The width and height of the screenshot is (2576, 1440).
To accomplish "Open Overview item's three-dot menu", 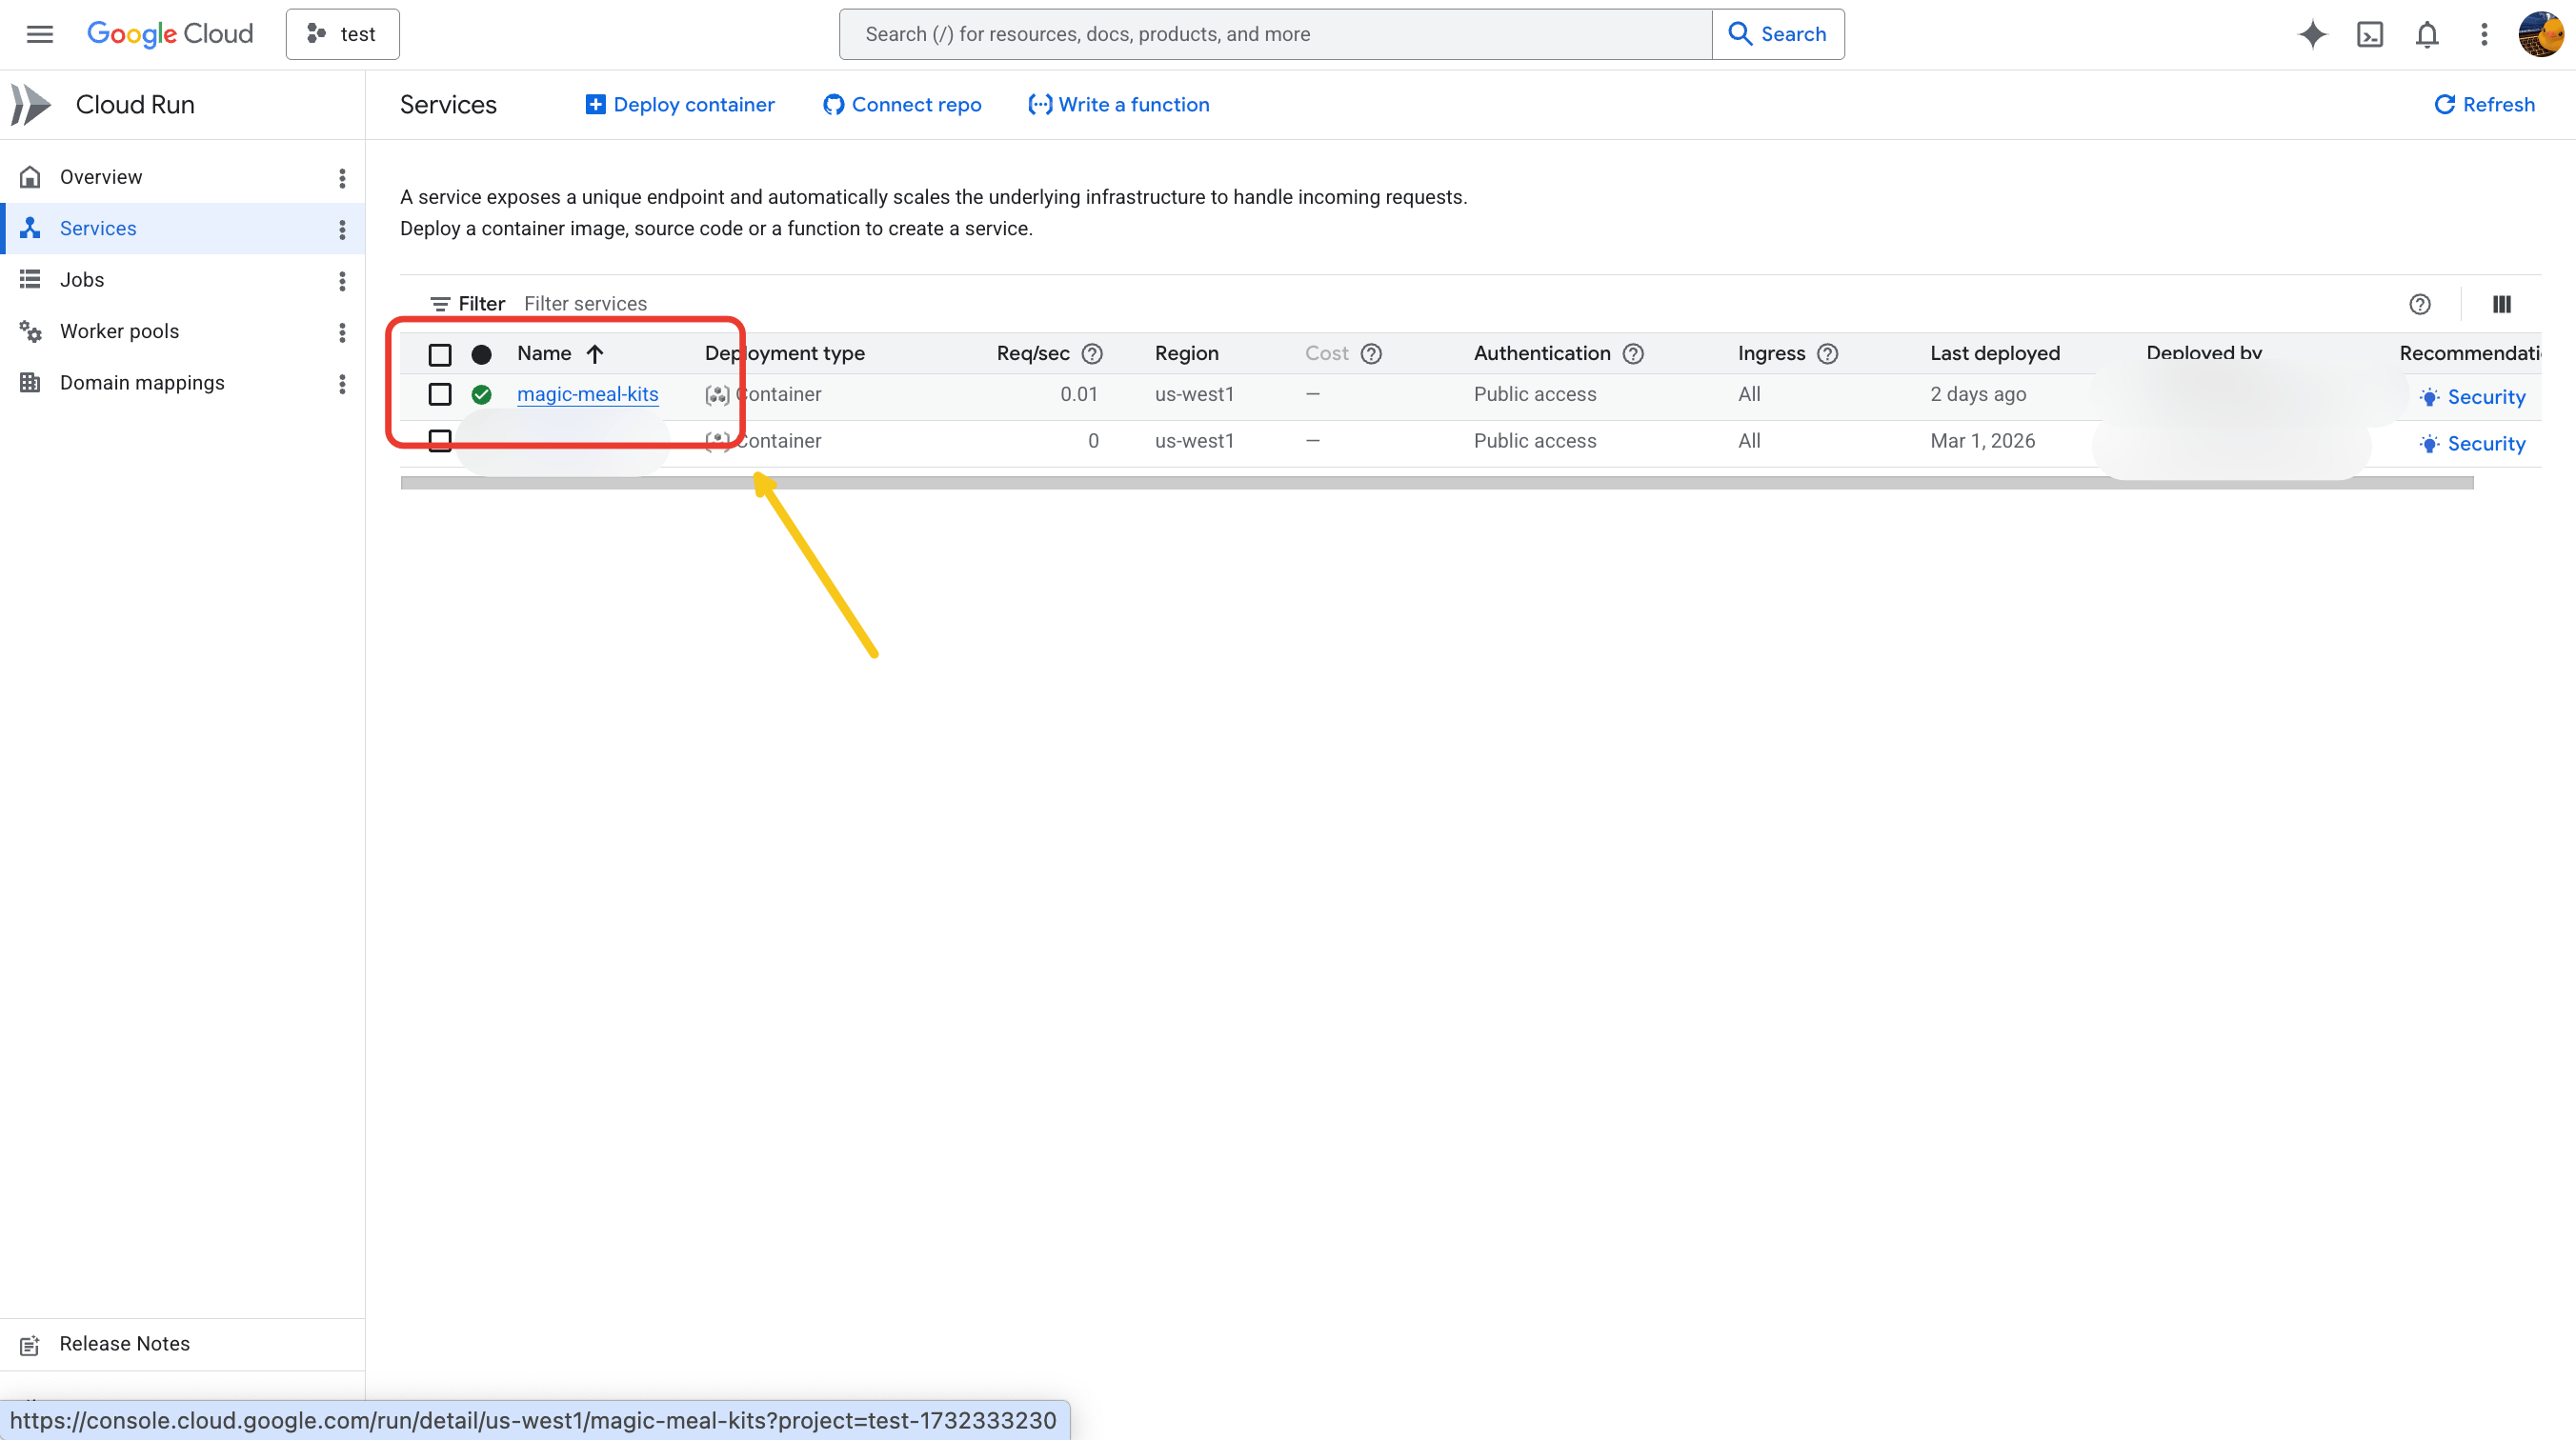I will [342, 177].
